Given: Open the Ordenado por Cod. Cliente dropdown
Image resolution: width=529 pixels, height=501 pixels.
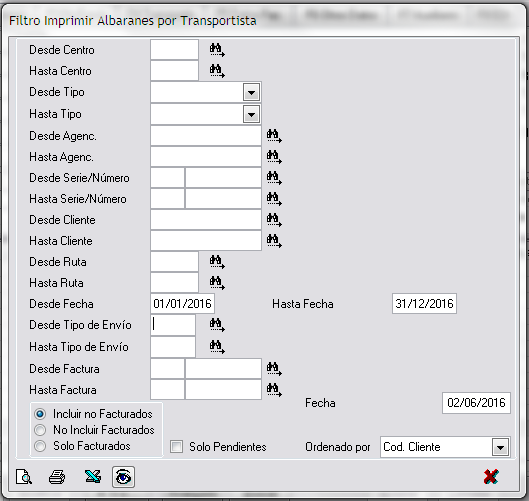Looking at the screenshot, I should coord(500,447).
